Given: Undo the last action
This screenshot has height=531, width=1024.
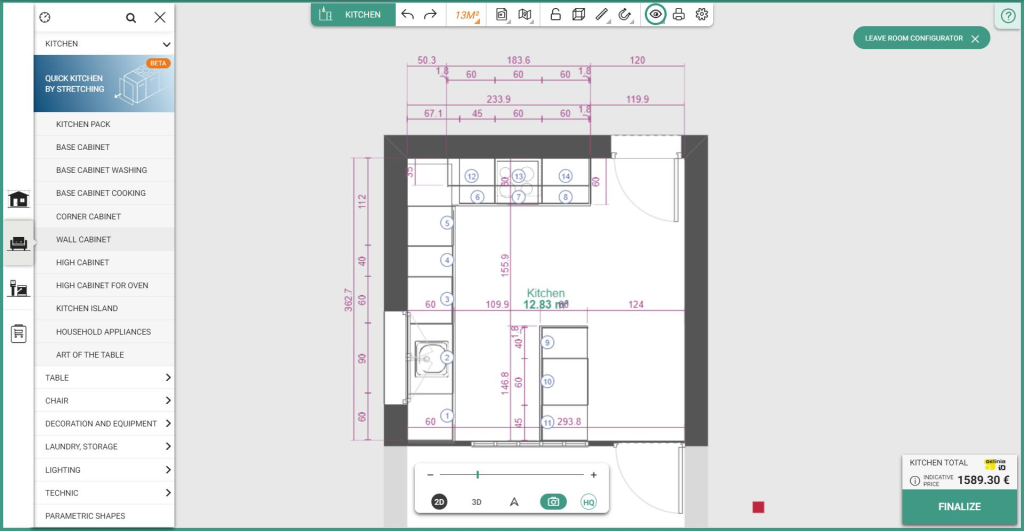Looking at the screenshot, I should coord(408,14).
